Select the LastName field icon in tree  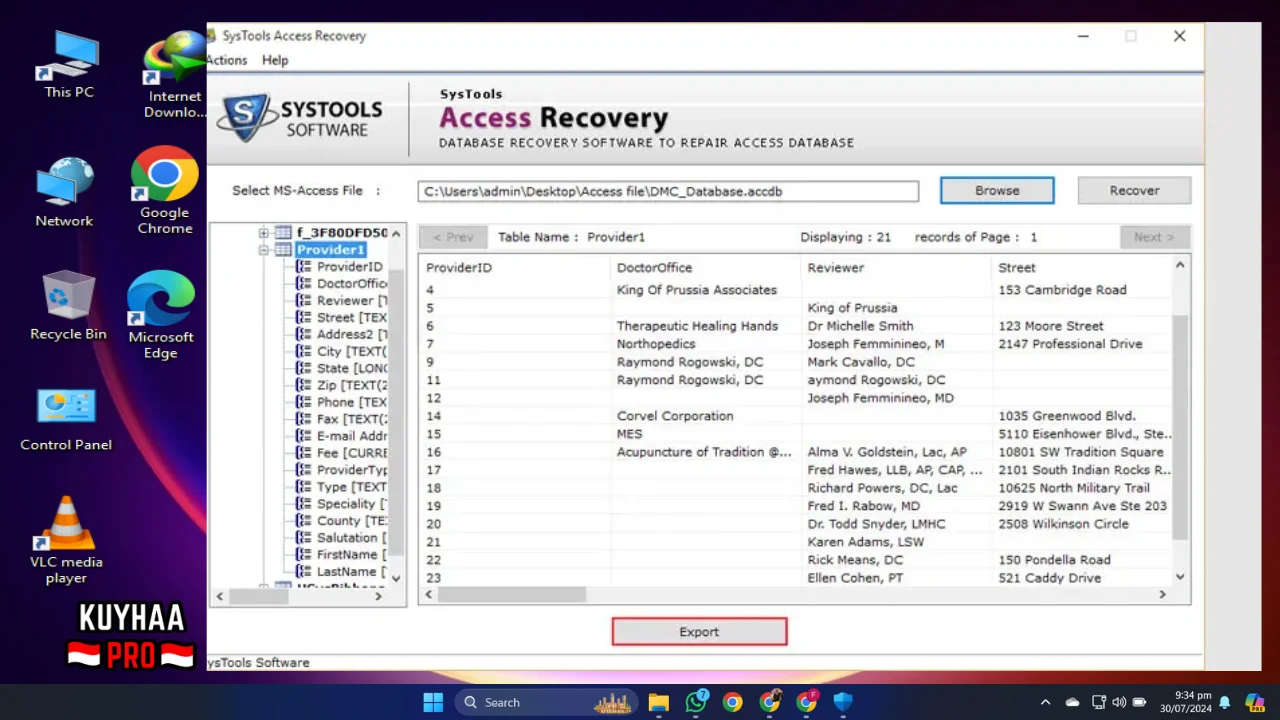(304, 573)
